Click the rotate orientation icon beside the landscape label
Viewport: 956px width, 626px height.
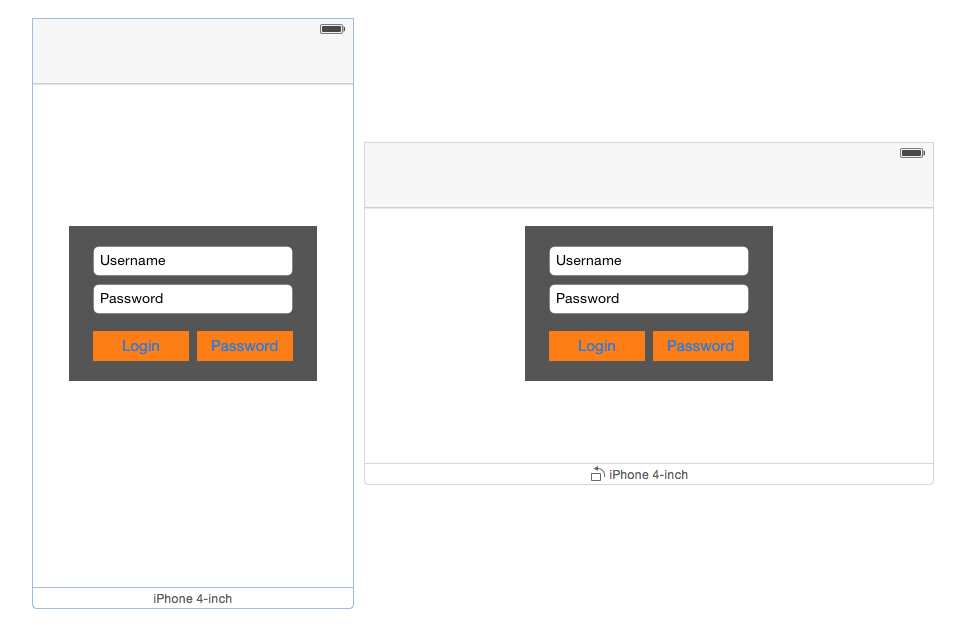point(597,474)
